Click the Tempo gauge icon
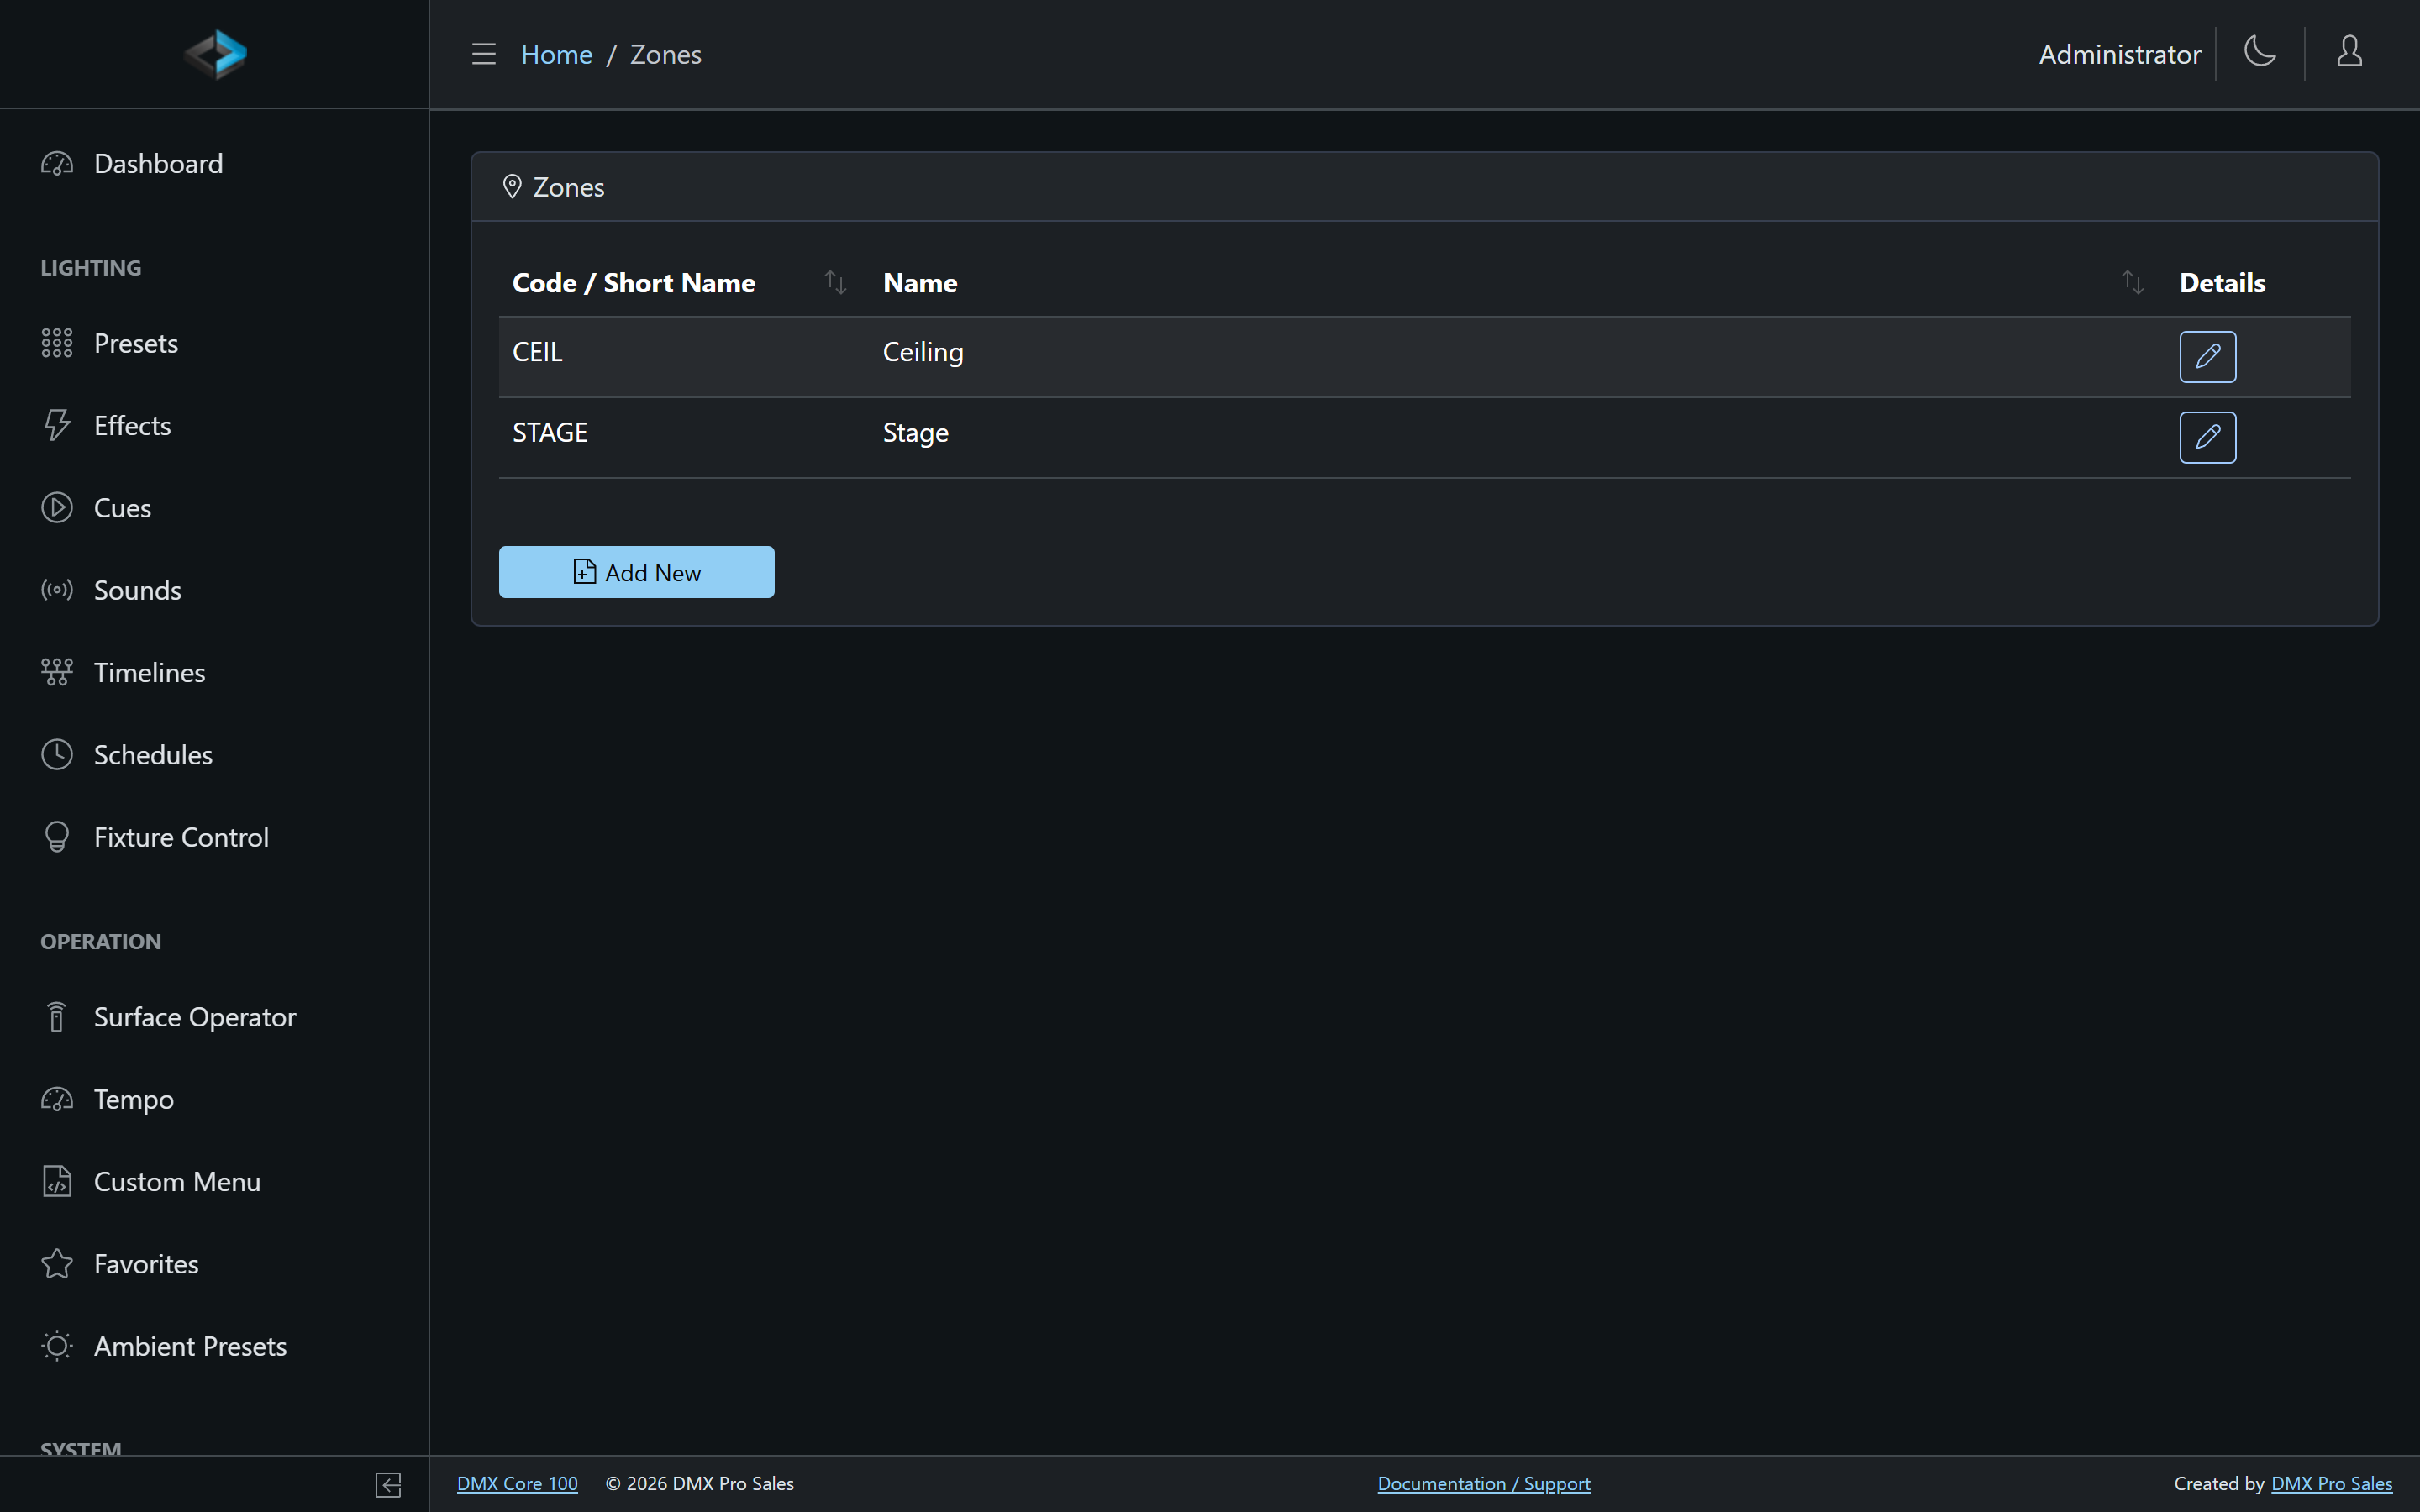Screen dimensions: 2420x1512 (57, 1099)
